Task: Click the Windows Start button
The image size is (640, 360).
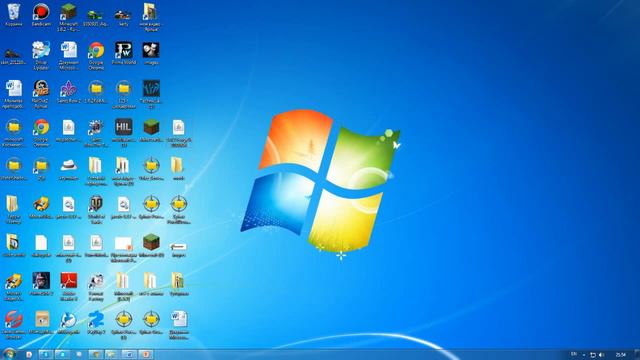Action: click(9, 354)
